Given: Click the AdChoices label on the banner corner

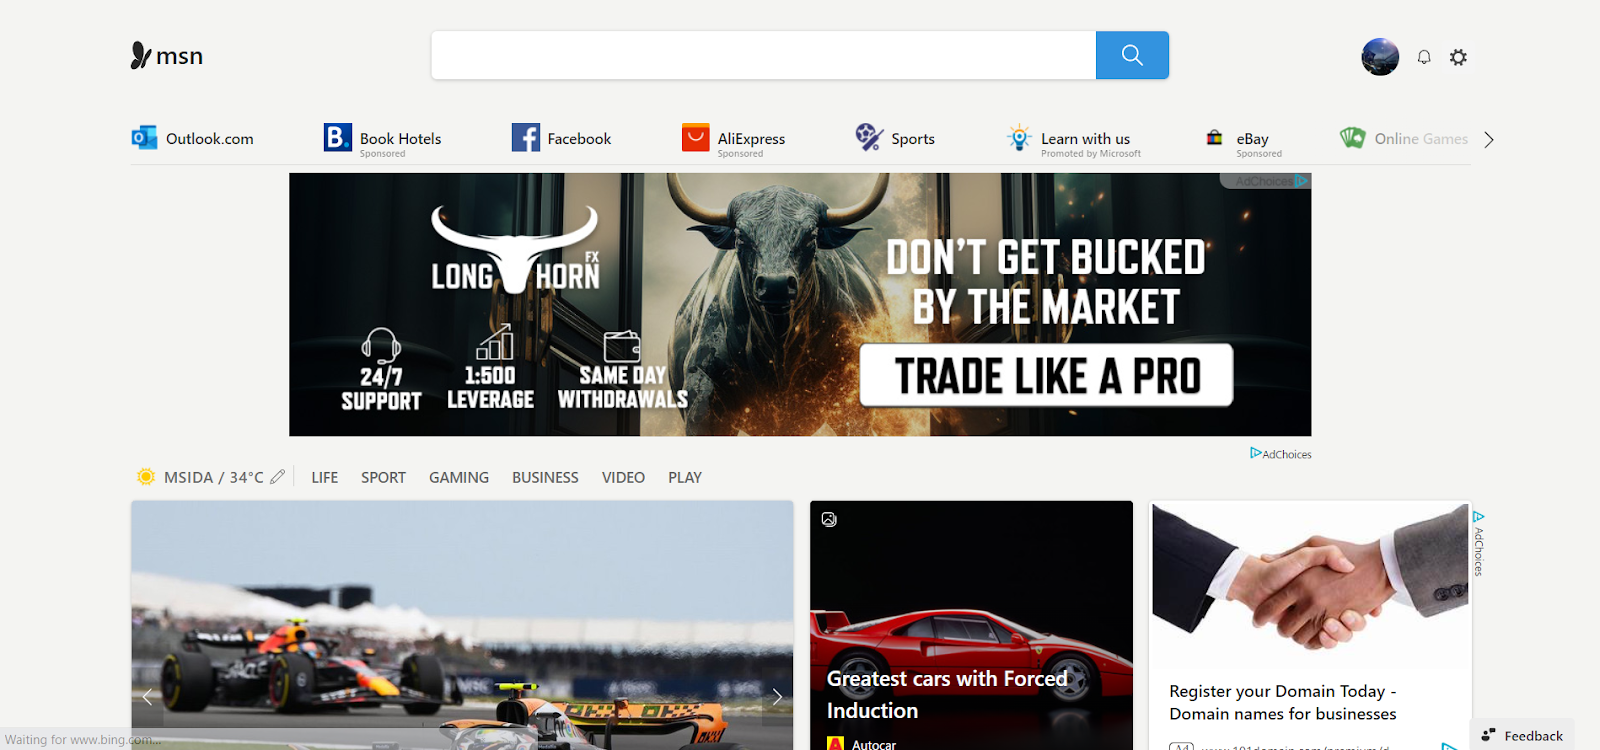Looking at the screenshot, I should pyautogui.click(x=1265, y=181).
